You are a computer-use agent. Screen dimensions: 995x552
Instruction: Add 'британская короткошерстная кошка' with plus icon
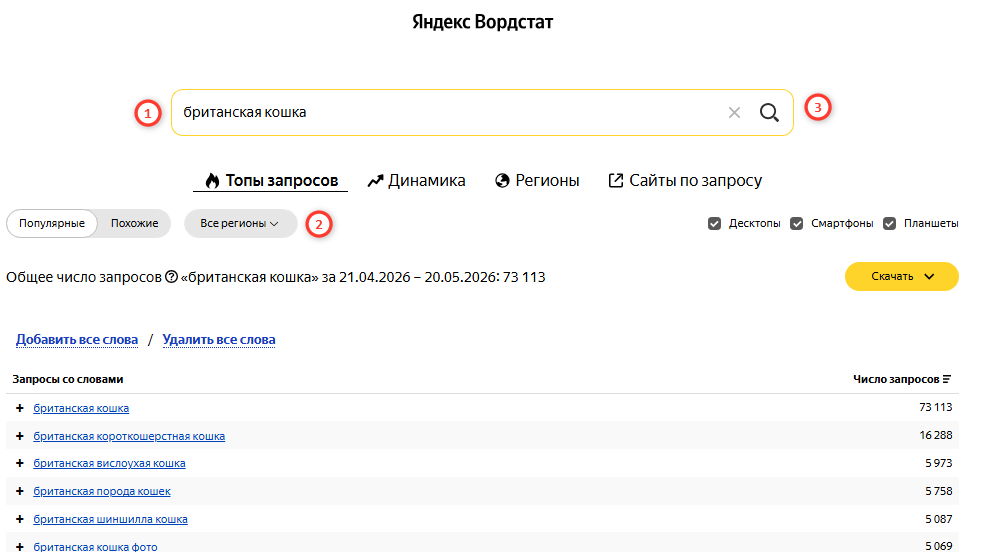point(20,436)
